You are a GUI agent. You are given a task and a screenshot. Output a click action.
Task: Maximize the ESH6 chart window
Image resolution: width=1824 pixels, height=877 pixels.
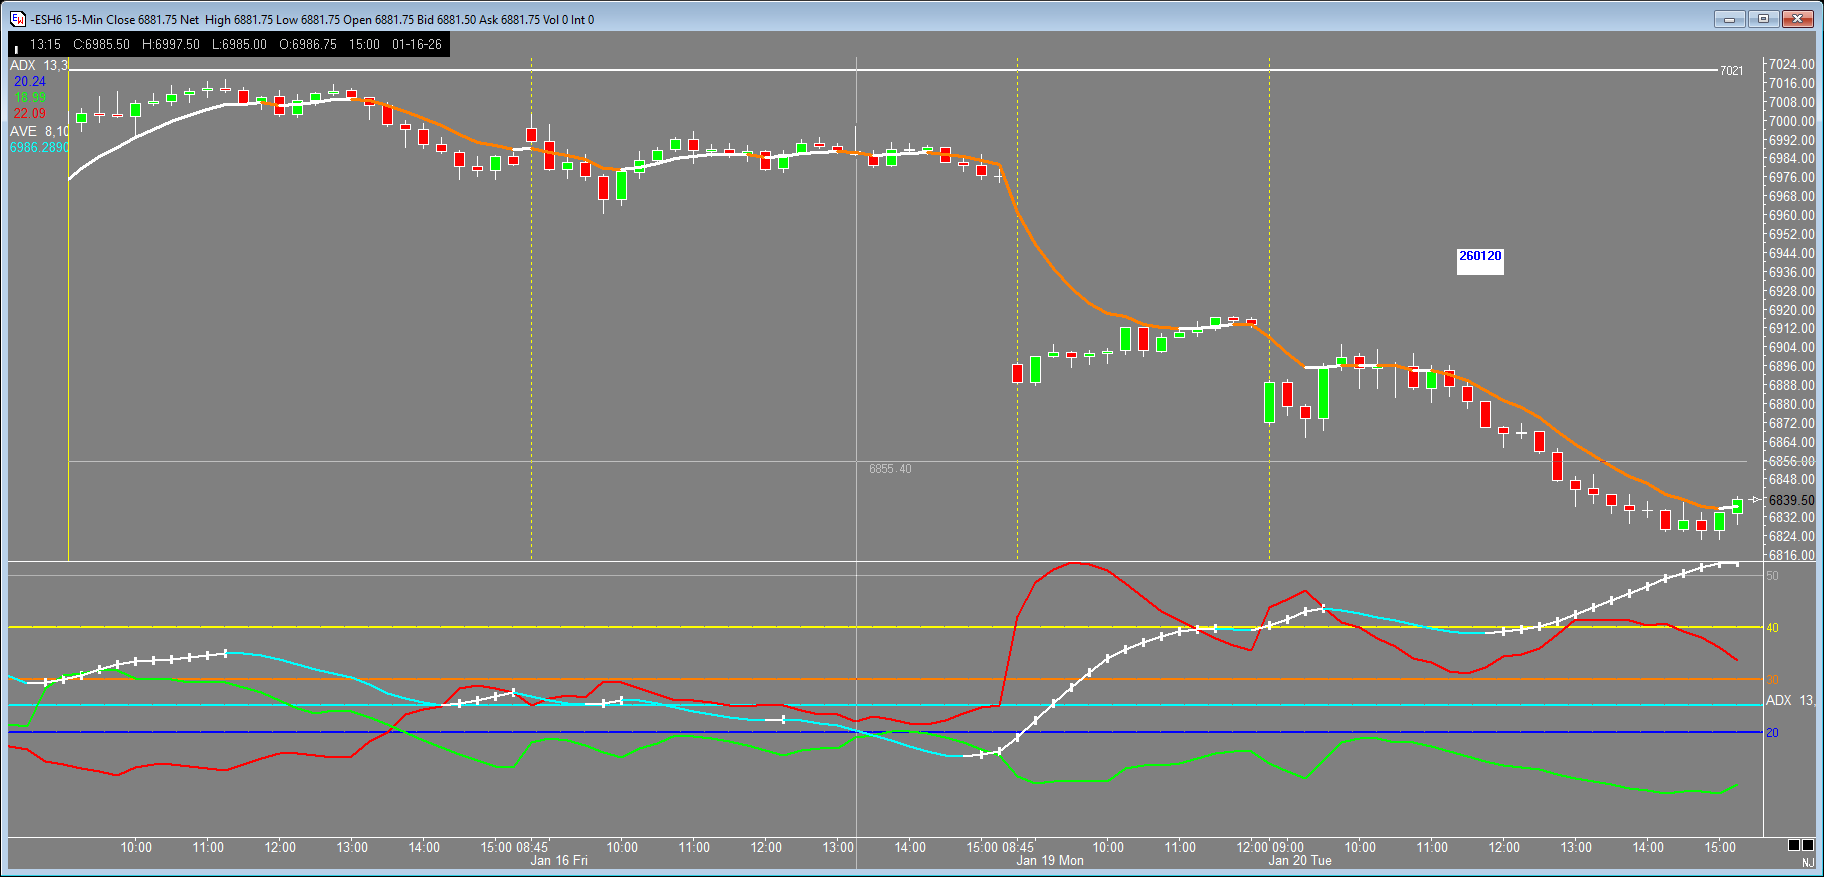(x=1763, y=19)
